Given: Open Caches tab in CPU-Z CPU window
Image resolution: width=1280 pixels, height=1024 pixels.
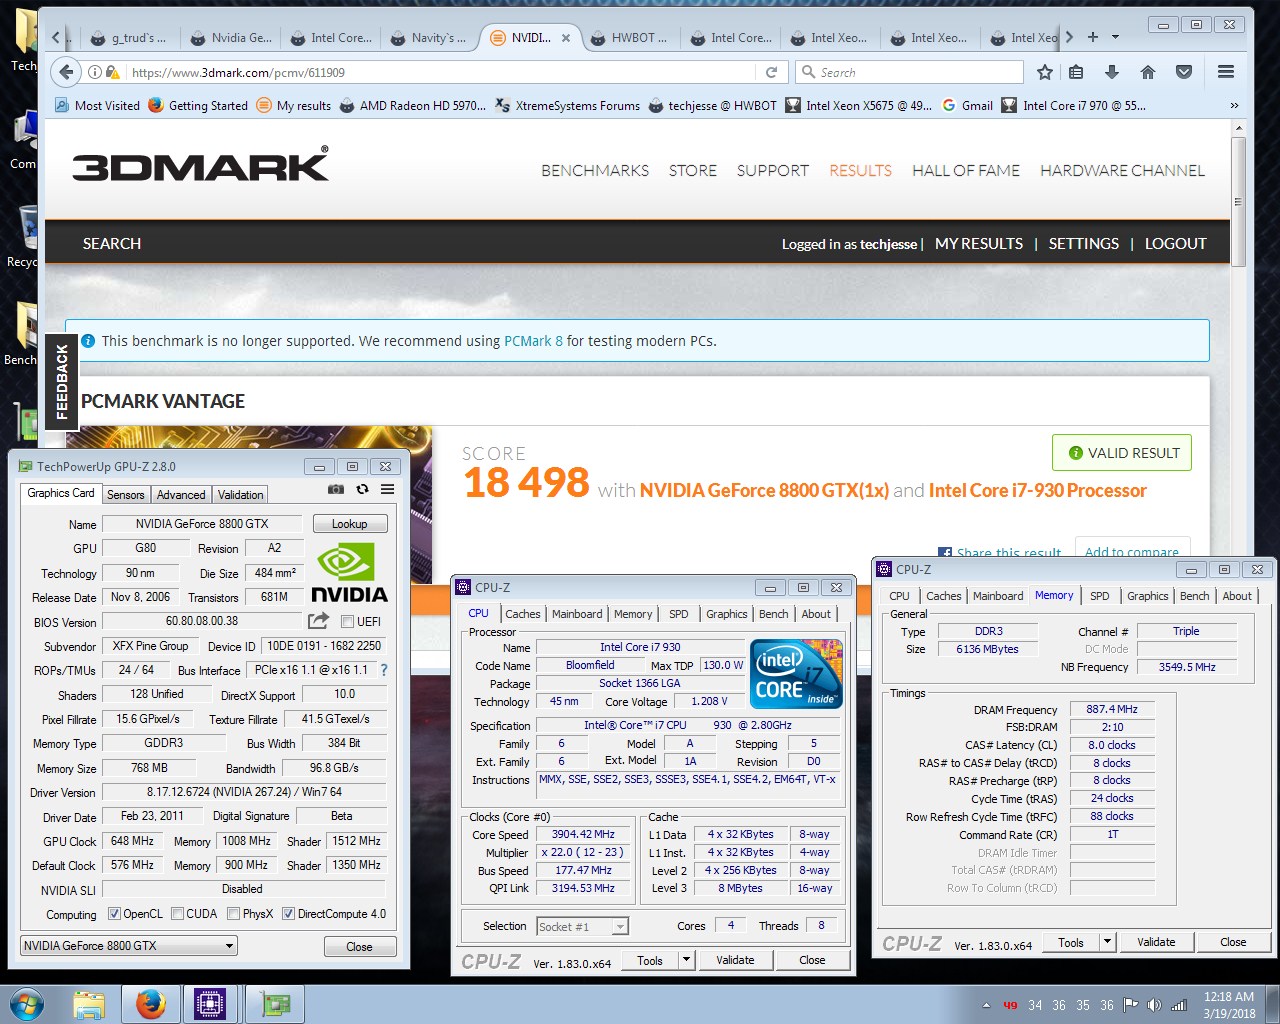Looking at the screenshot, I should pyautogui.click(x=523, y=614).
